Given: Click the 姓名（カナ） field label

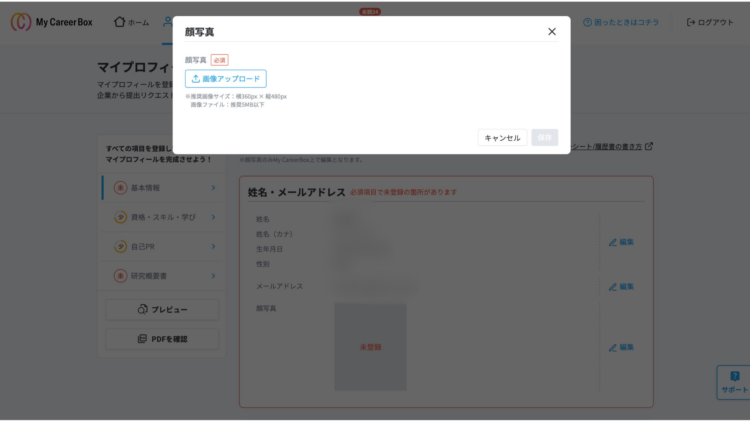Looking at the screenshot, I should coord(275,234).
